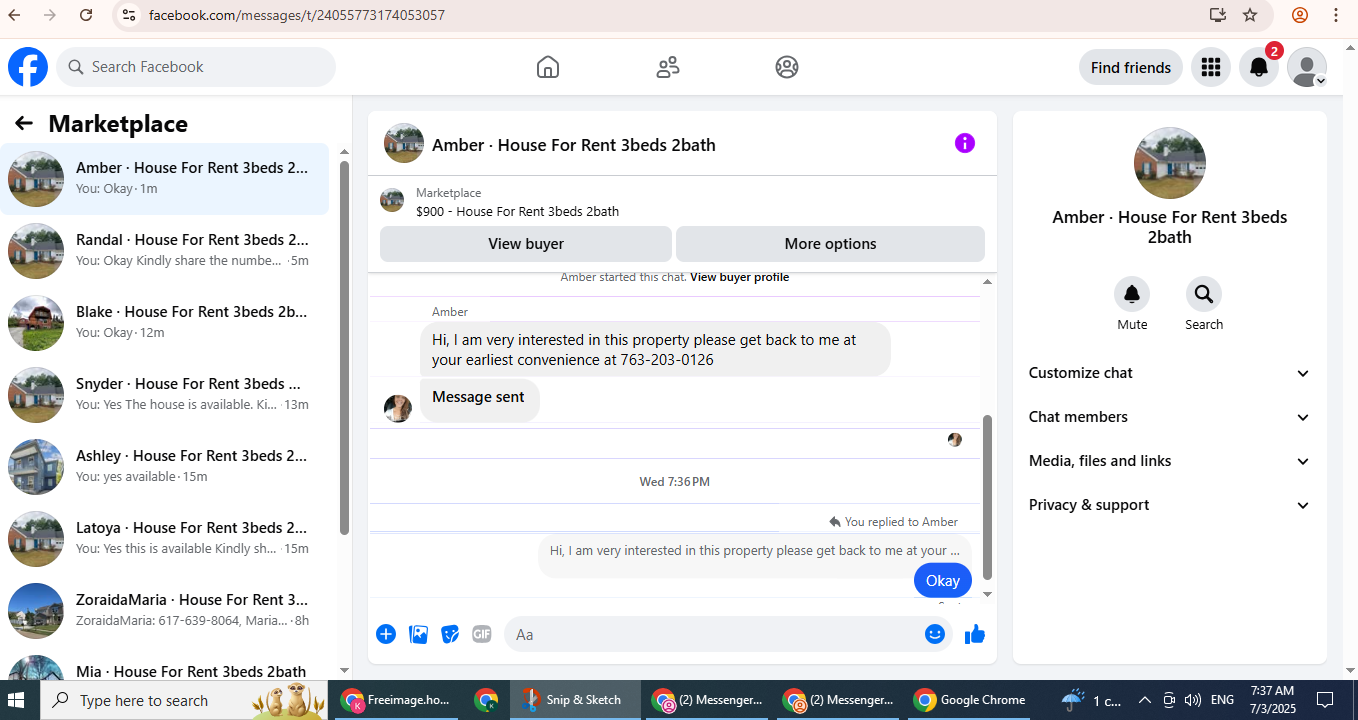The width and height of the screenshot is (1358, 720).
Task: Open the Ashley conversation in the list
Action: [164, 467]
